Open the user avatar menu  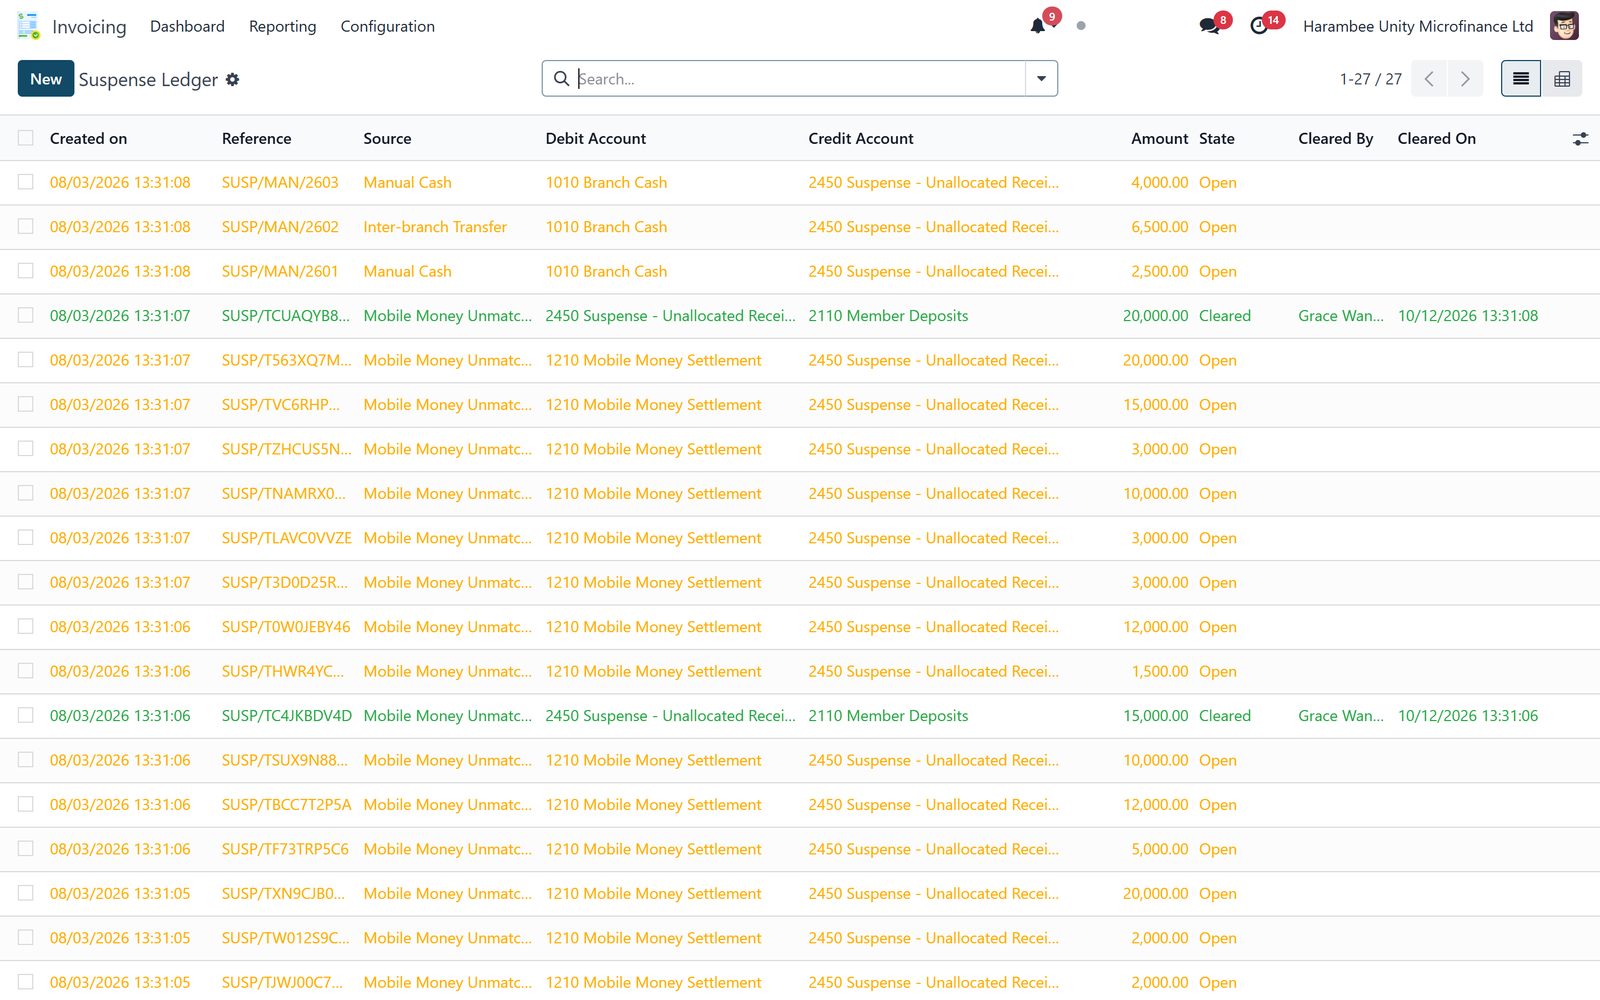[x=1564, y=26]
